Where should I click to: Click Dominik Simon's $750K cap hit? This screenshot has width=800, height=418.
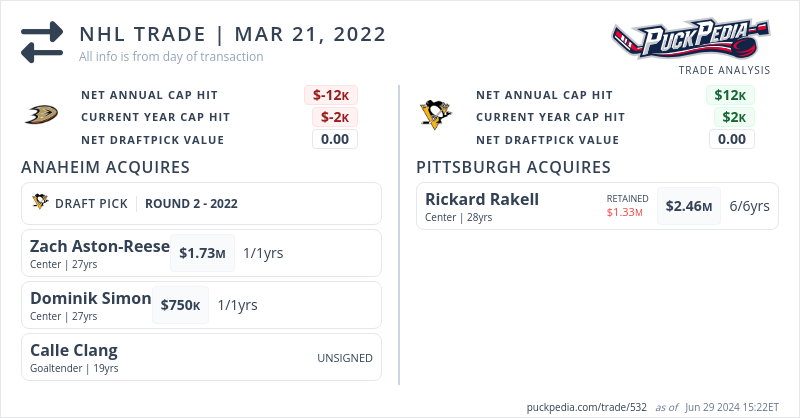tap(181, 305)
